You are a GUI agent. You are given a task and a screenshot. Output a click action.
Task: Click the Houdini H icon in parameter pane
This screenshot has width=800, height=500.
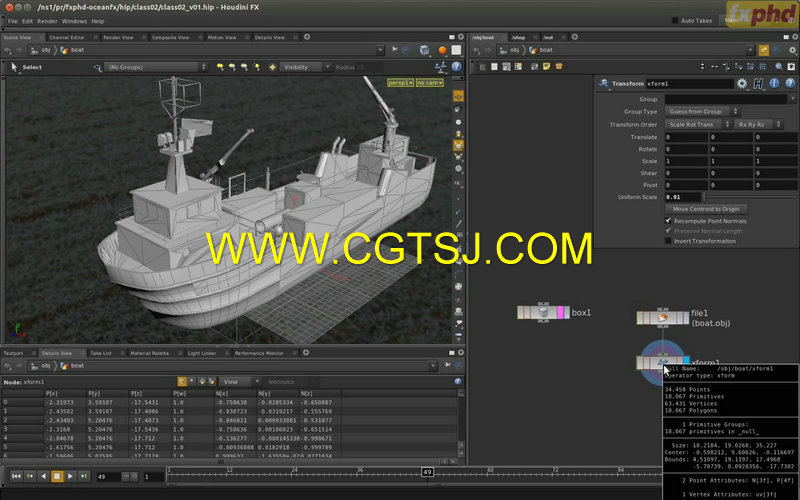[758, 83]
